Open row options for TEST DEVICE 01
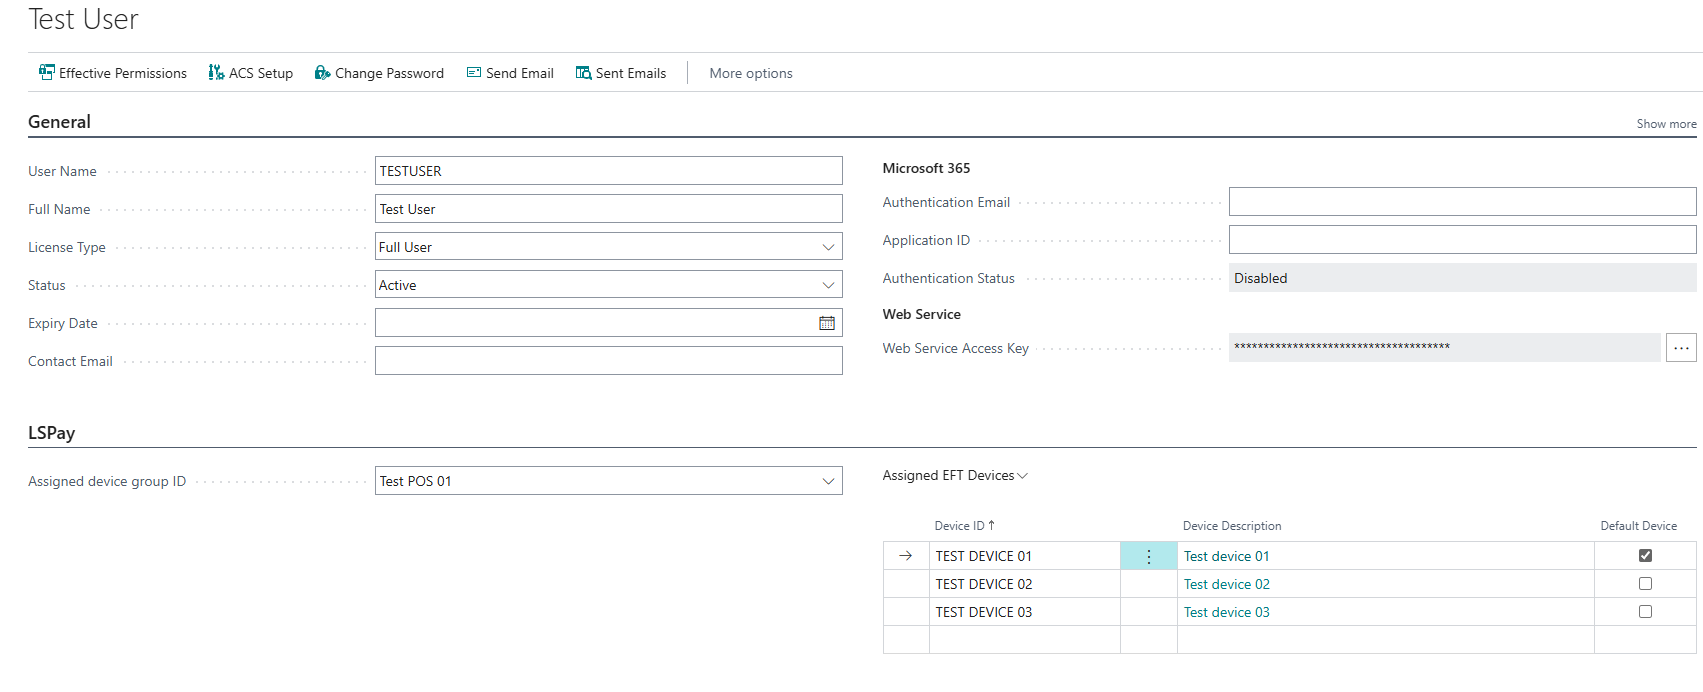The width and height of the screenshot is (1703, 692). [1148, 556]
